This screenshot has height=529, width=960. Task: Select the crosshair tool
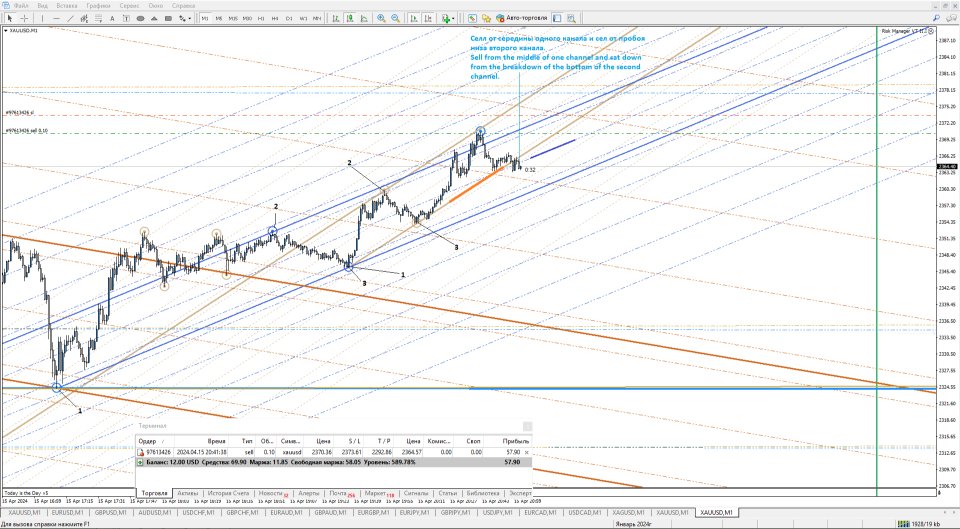24,18
